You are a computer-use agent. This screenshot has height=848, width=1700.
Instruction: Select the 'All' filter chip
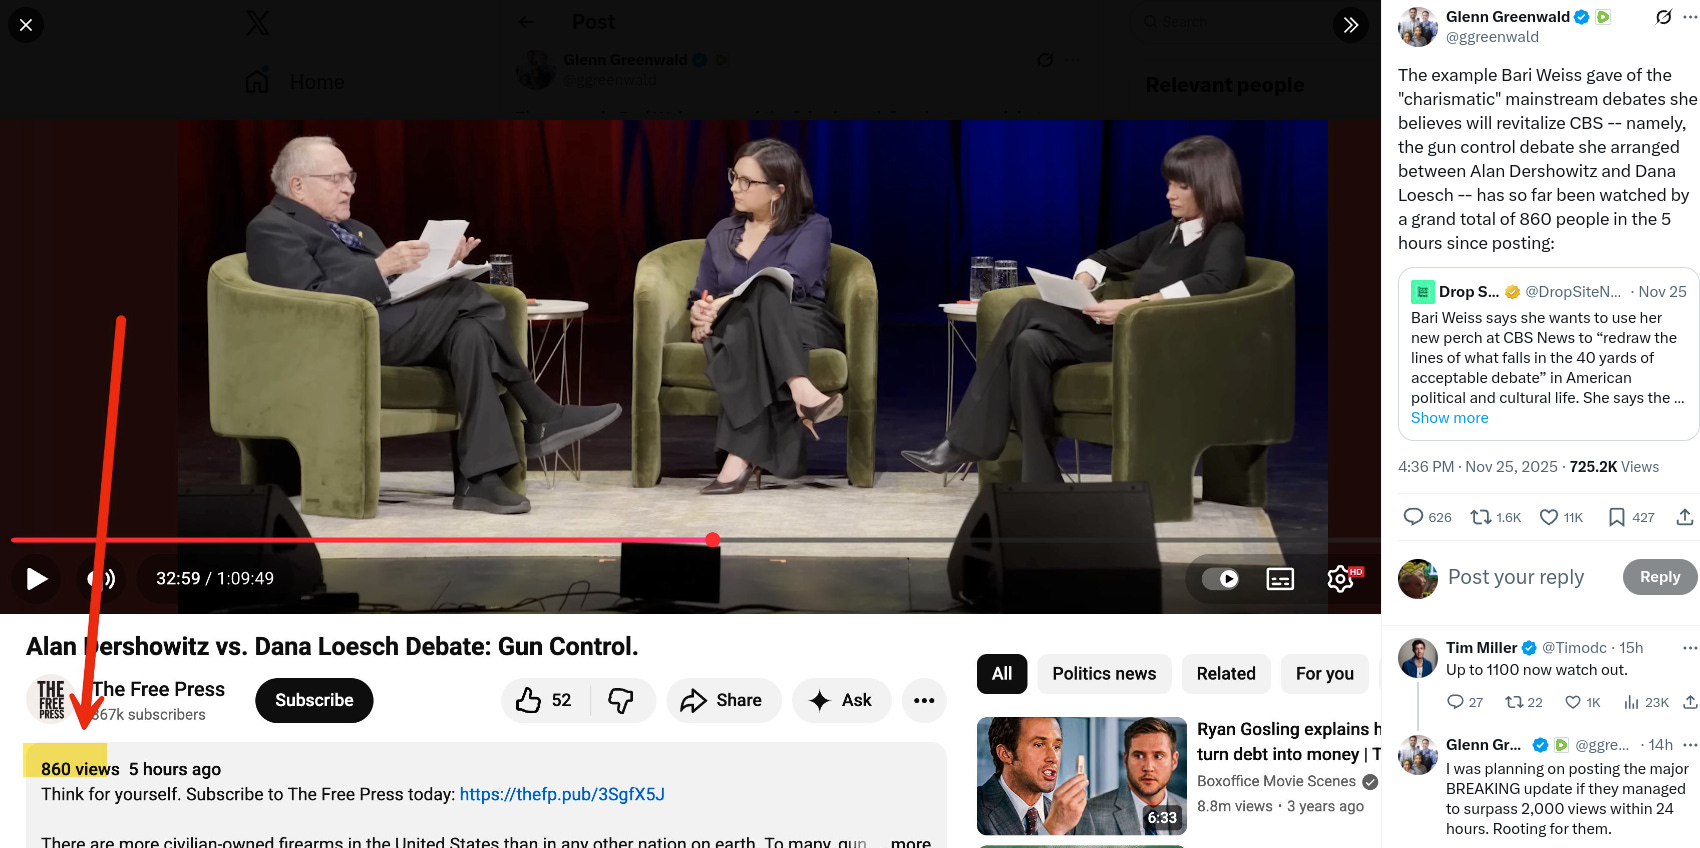1002,674
